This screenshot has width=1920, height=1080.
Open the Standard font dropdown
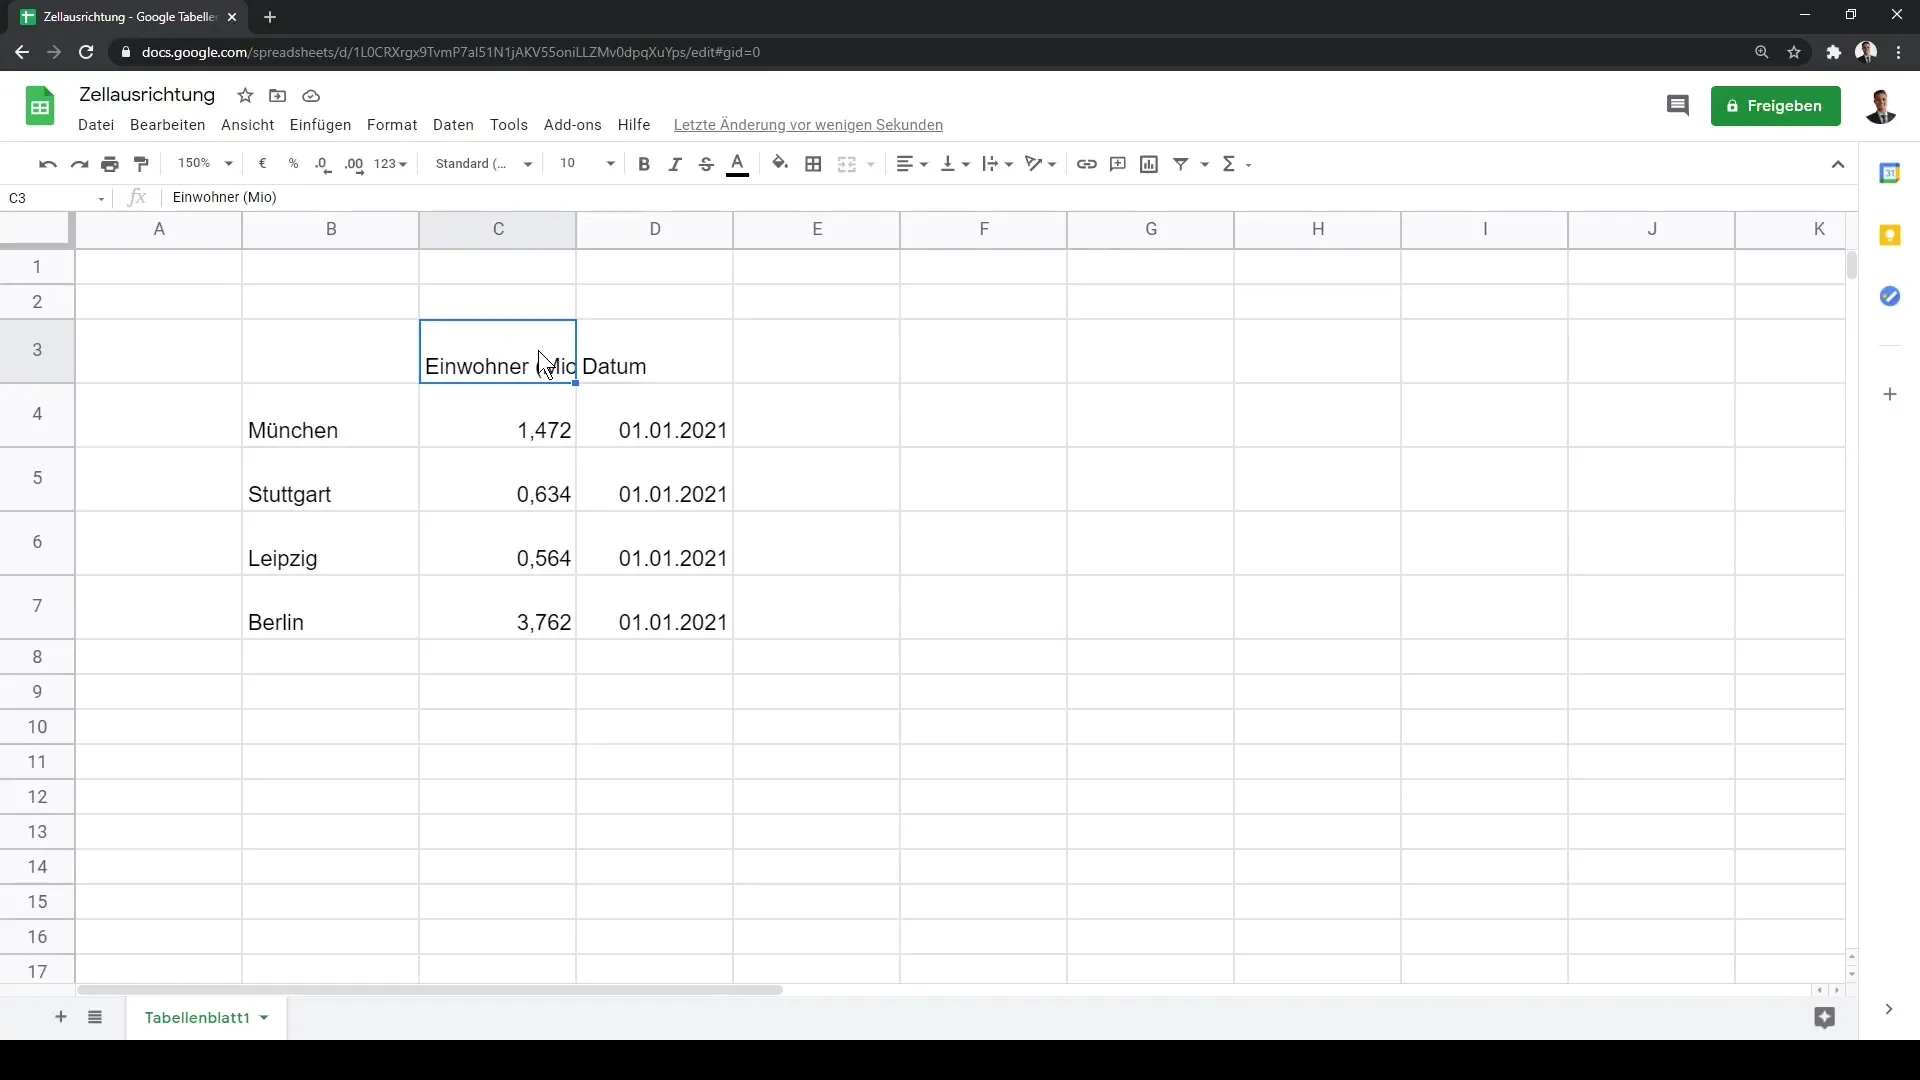point(484,164)
